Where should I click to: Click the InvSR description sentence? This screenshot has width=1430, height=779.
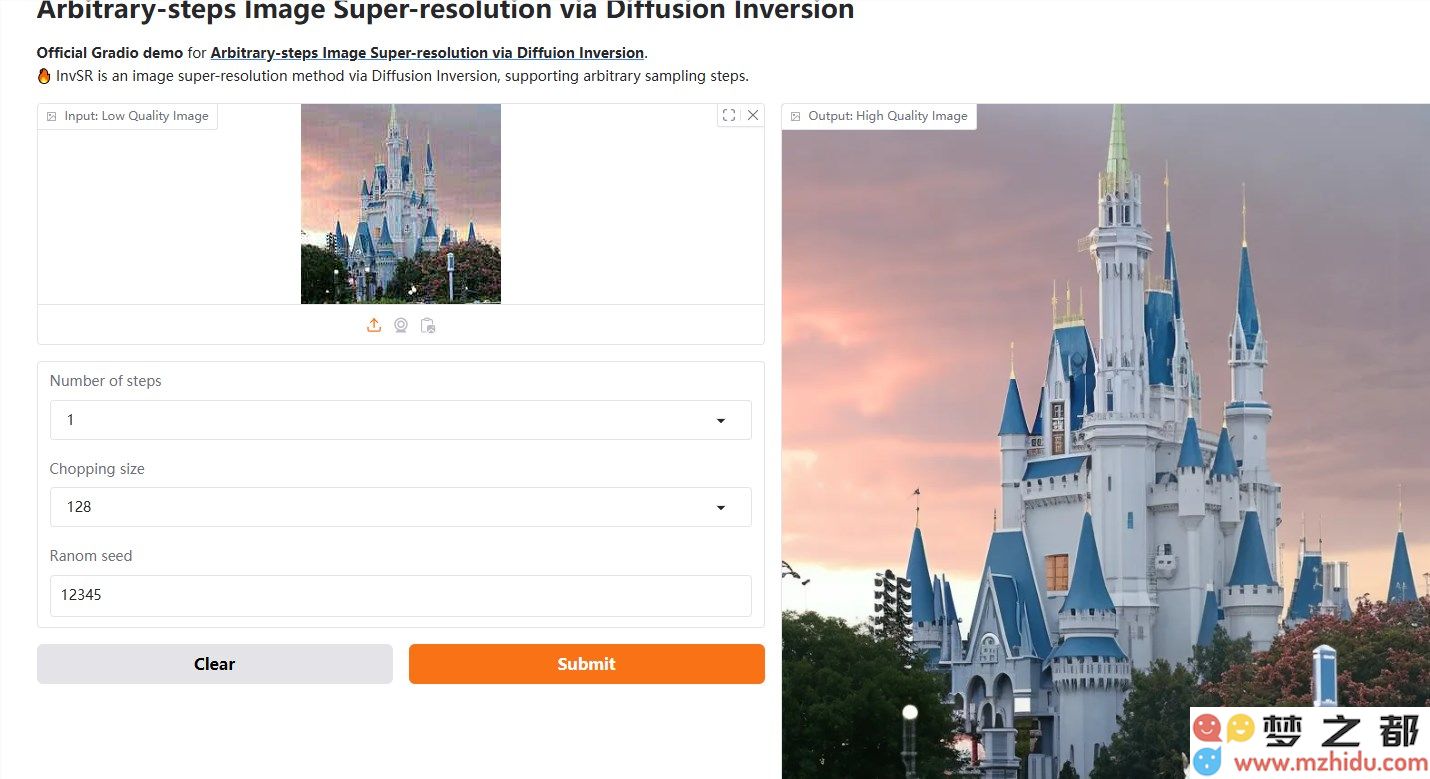(x=402, y=76)
